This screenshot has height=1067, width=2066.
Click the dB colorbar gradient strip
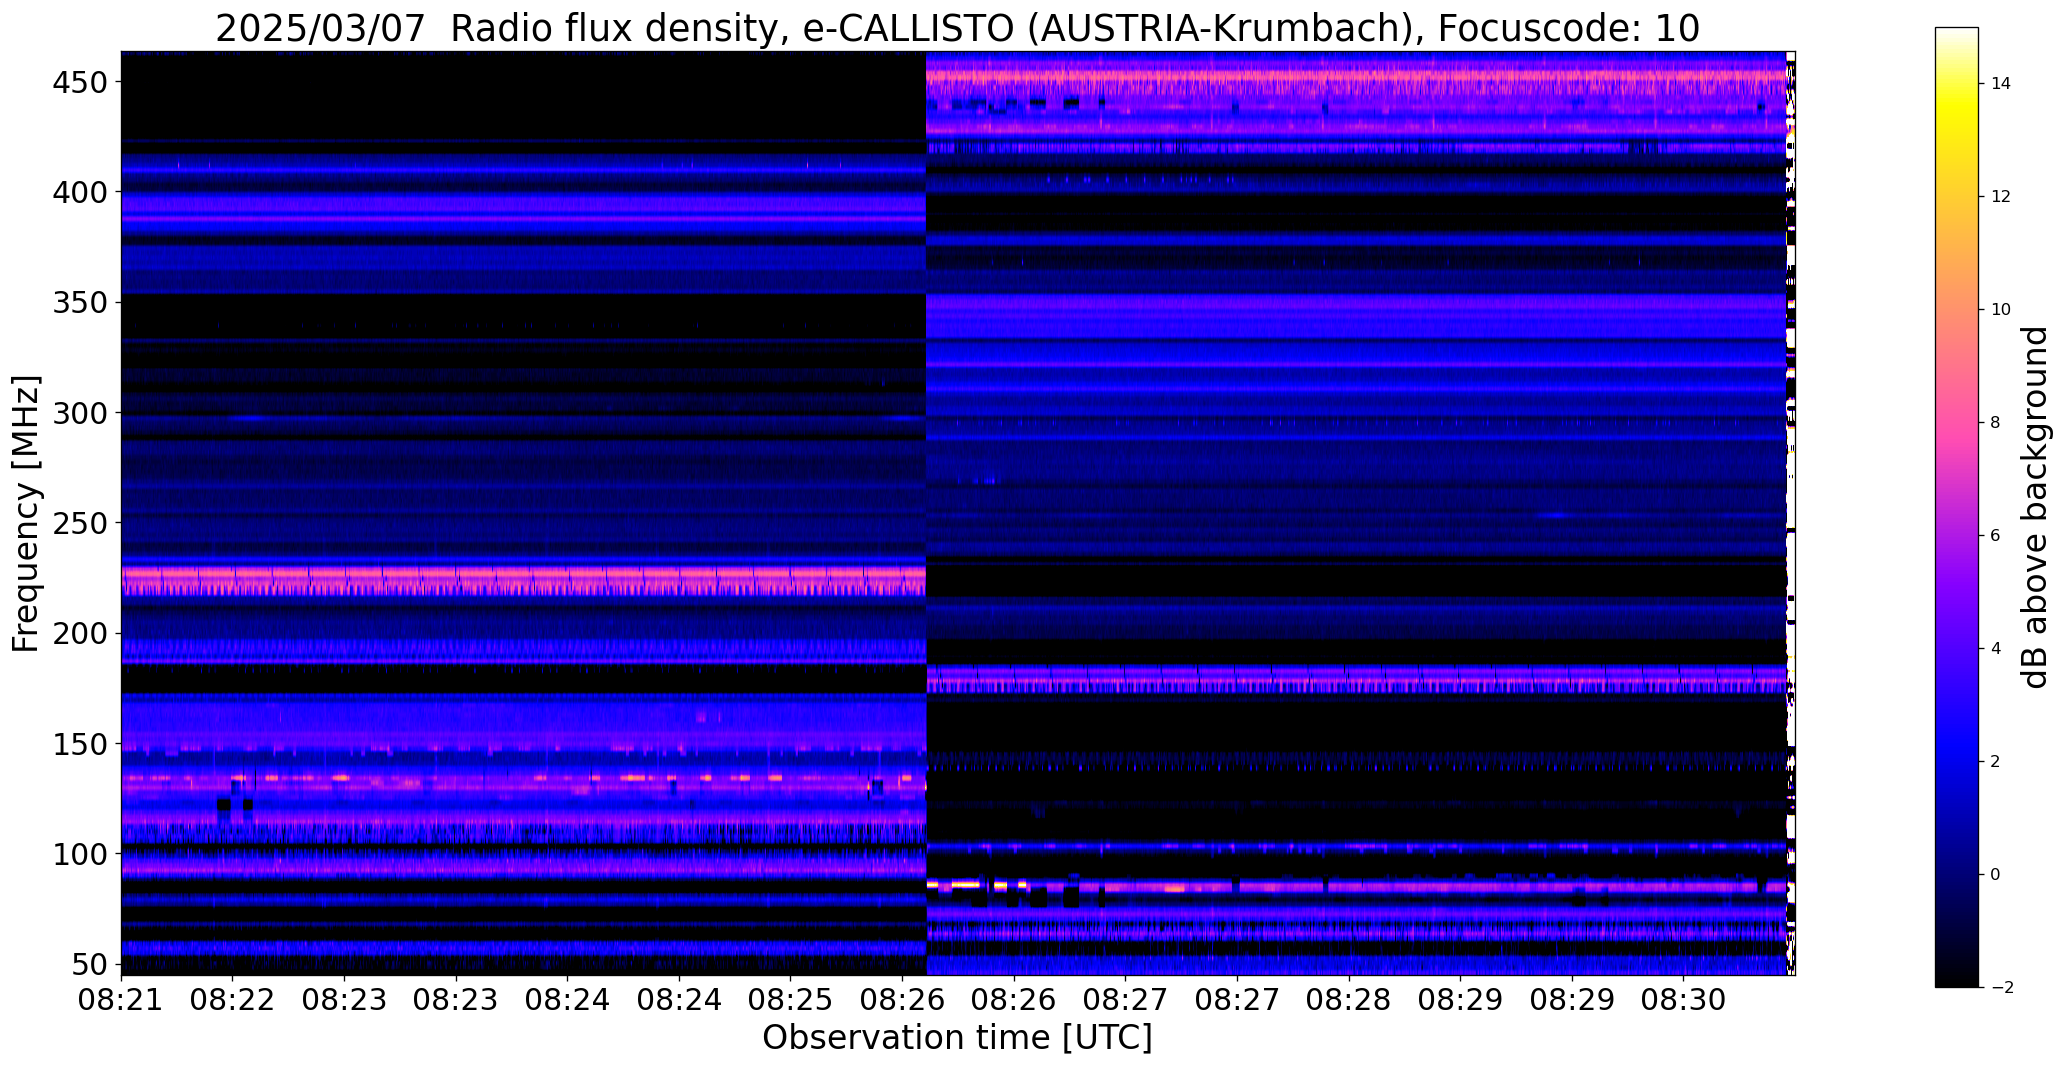[1956, 507]
